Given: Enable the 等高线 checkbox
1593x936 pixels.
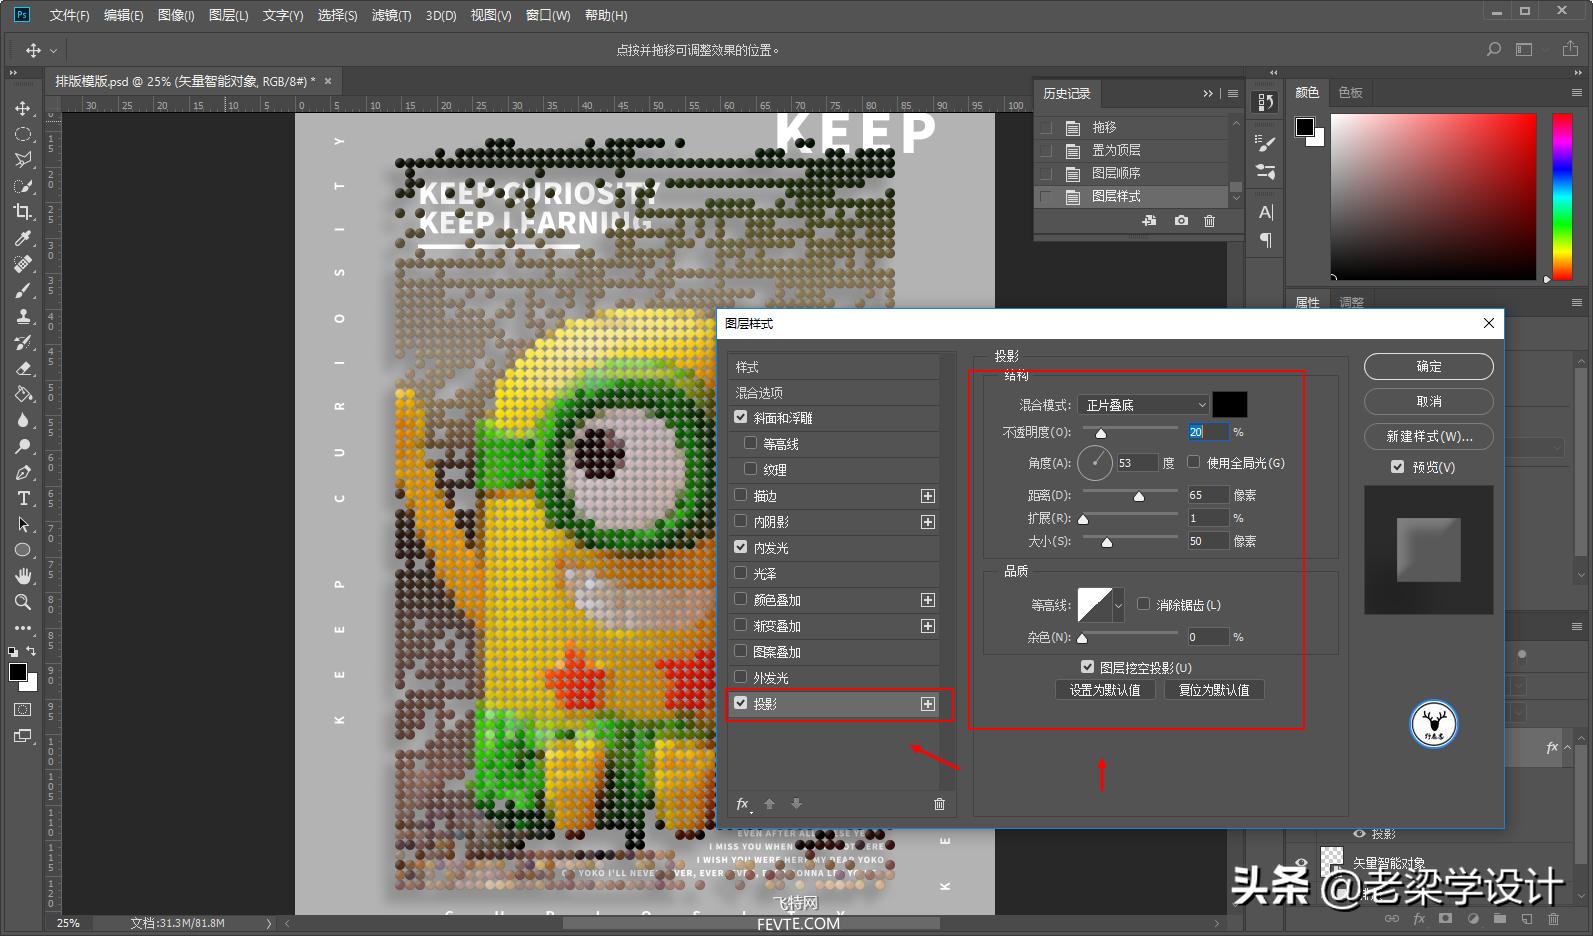Looking at the screenshot, I should tap(751, 443).
